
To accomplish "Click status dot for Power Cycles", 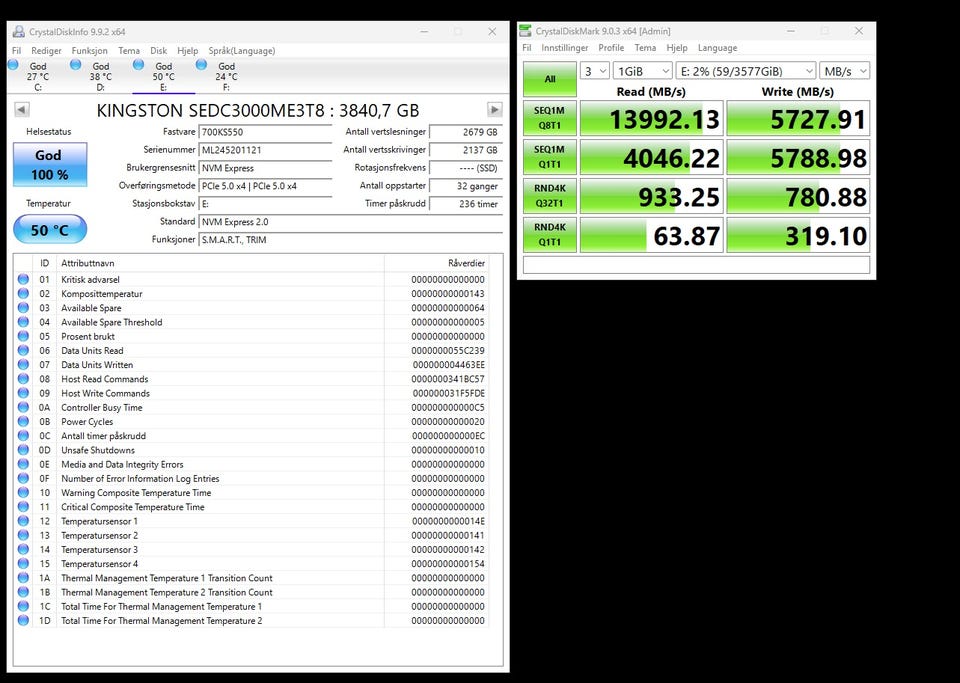I will 23,421.
